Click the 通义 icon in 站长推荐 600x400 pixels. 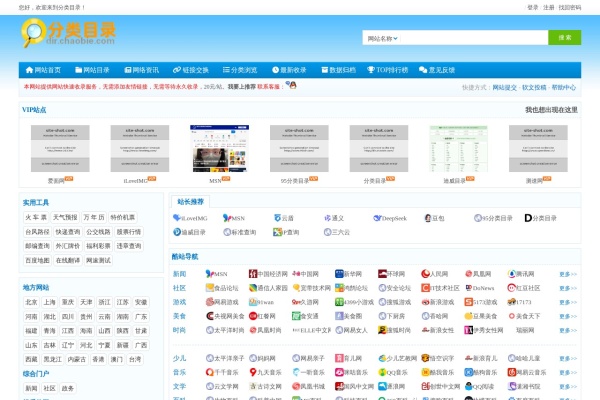click(x=328, y=218)
